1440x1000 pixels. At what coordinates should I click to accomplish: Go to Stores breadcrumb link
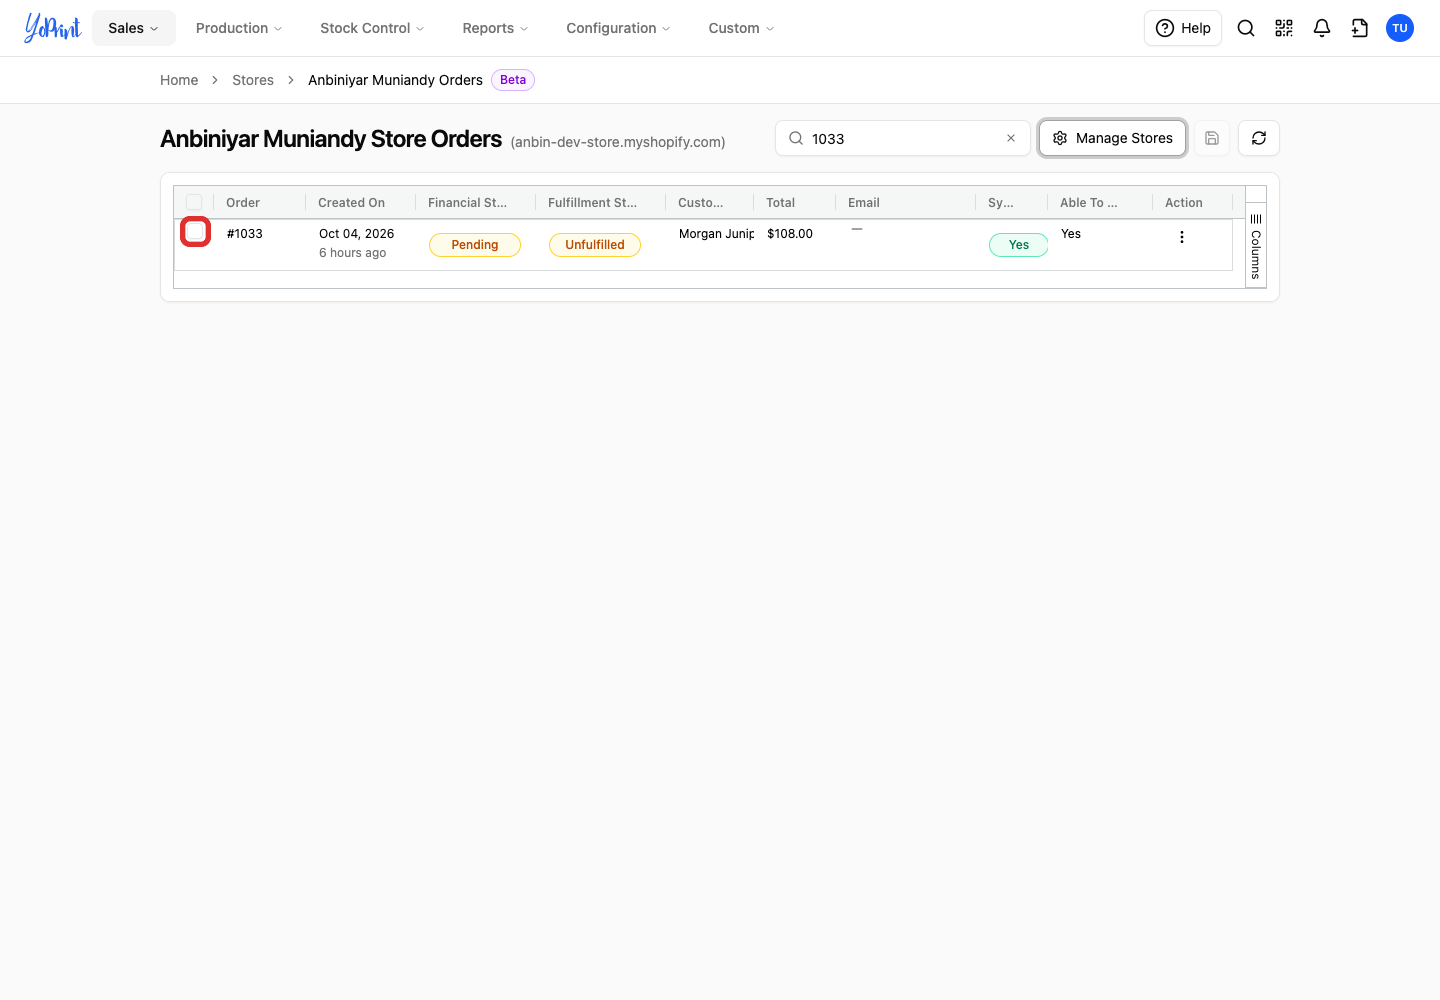(x=253, y=80)
